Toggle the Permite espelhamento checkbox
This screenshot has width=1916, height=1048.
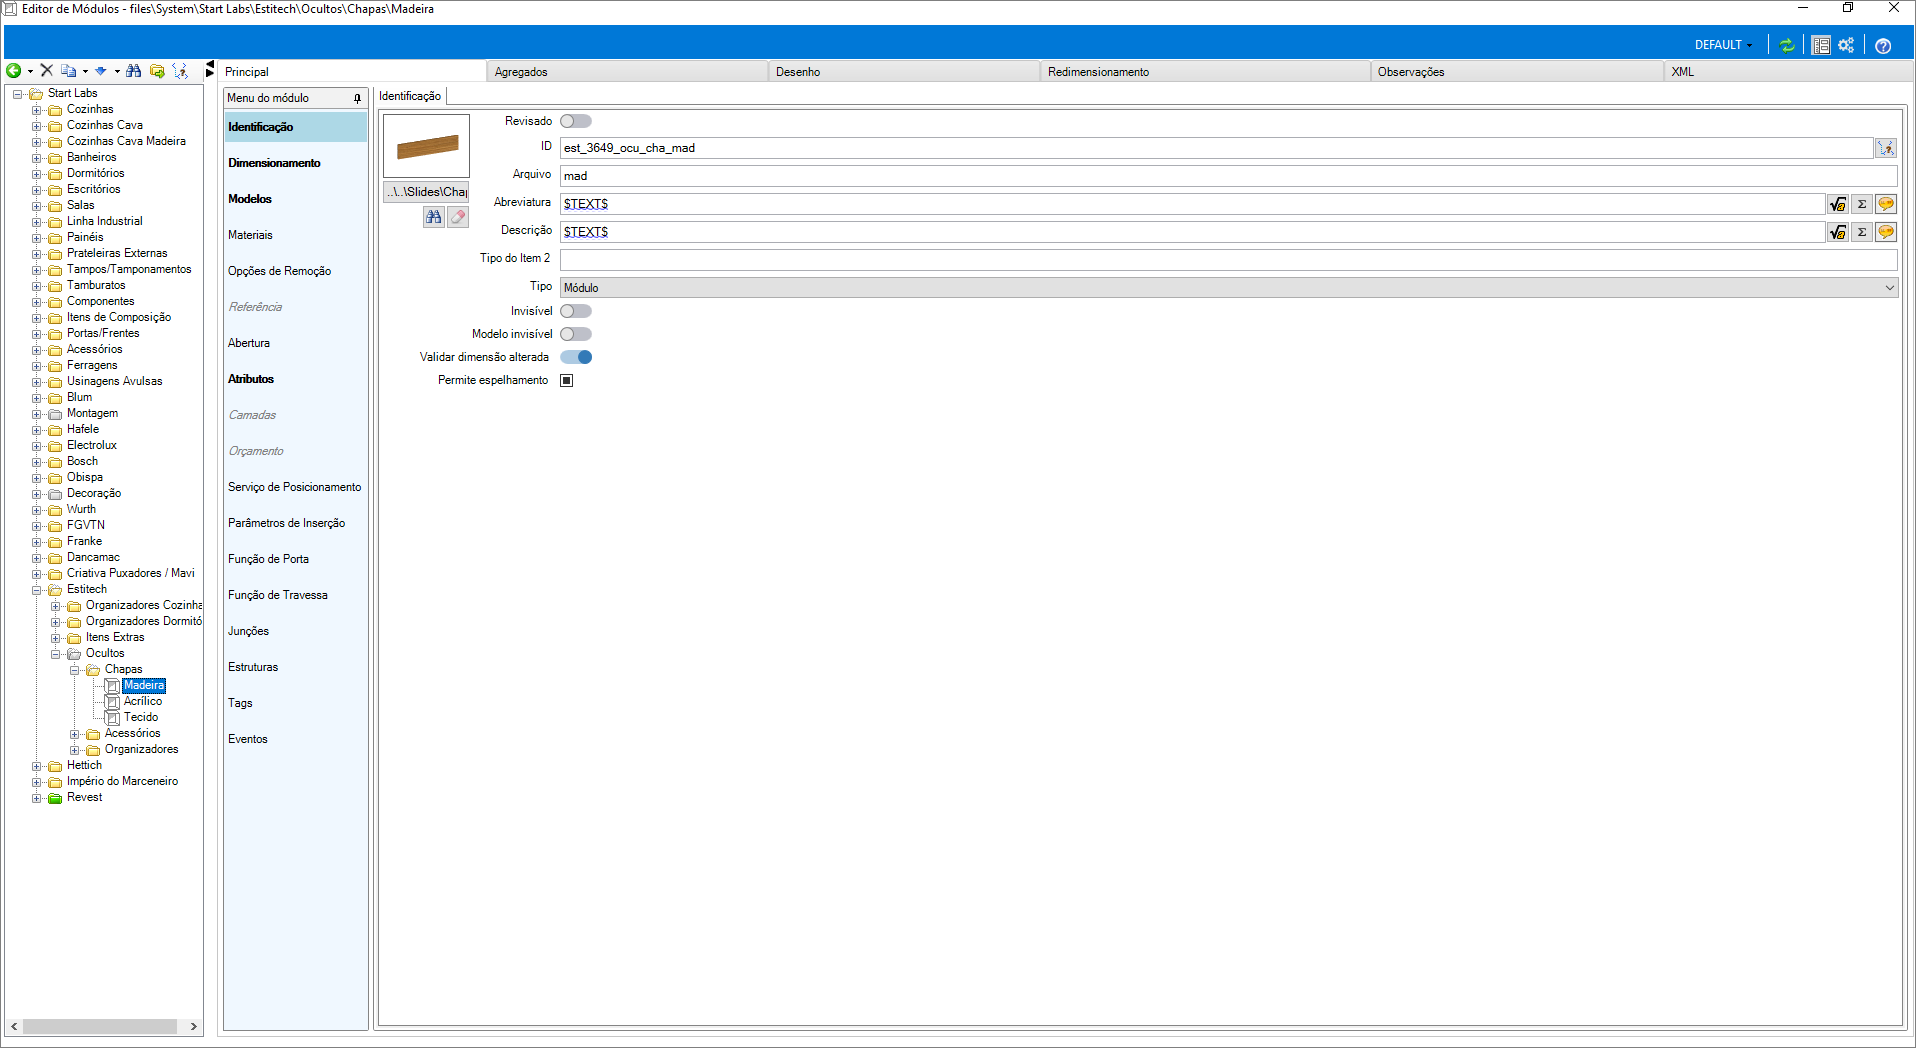coord(567,380)
